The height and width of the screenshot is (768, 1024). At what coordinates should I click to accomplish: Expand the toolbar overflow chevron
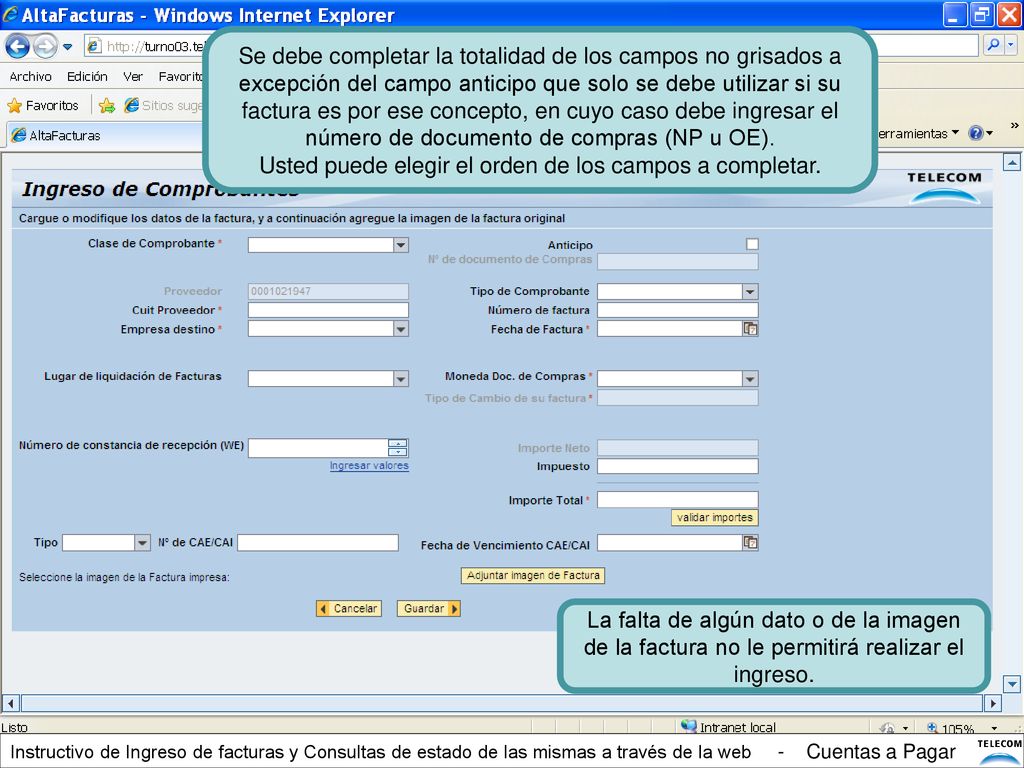pos(1014,125)
